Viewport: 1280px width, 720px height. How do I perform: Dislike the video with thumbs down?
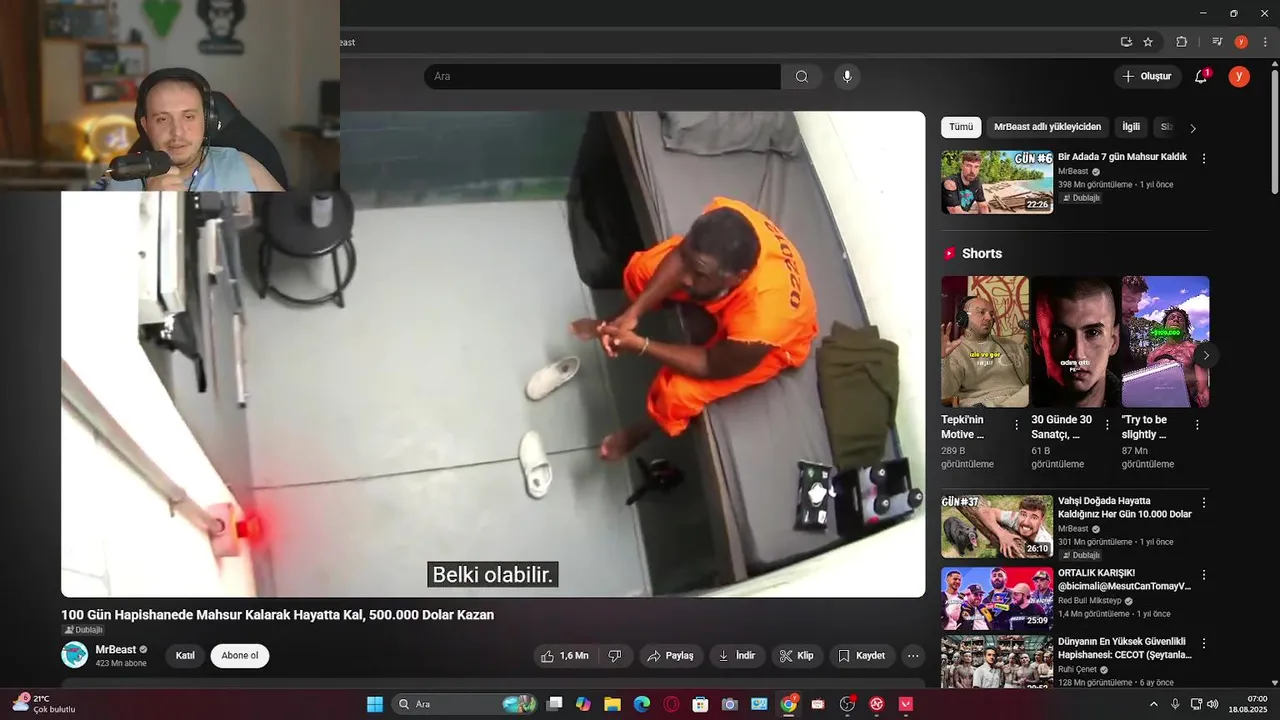pos(615,656)
